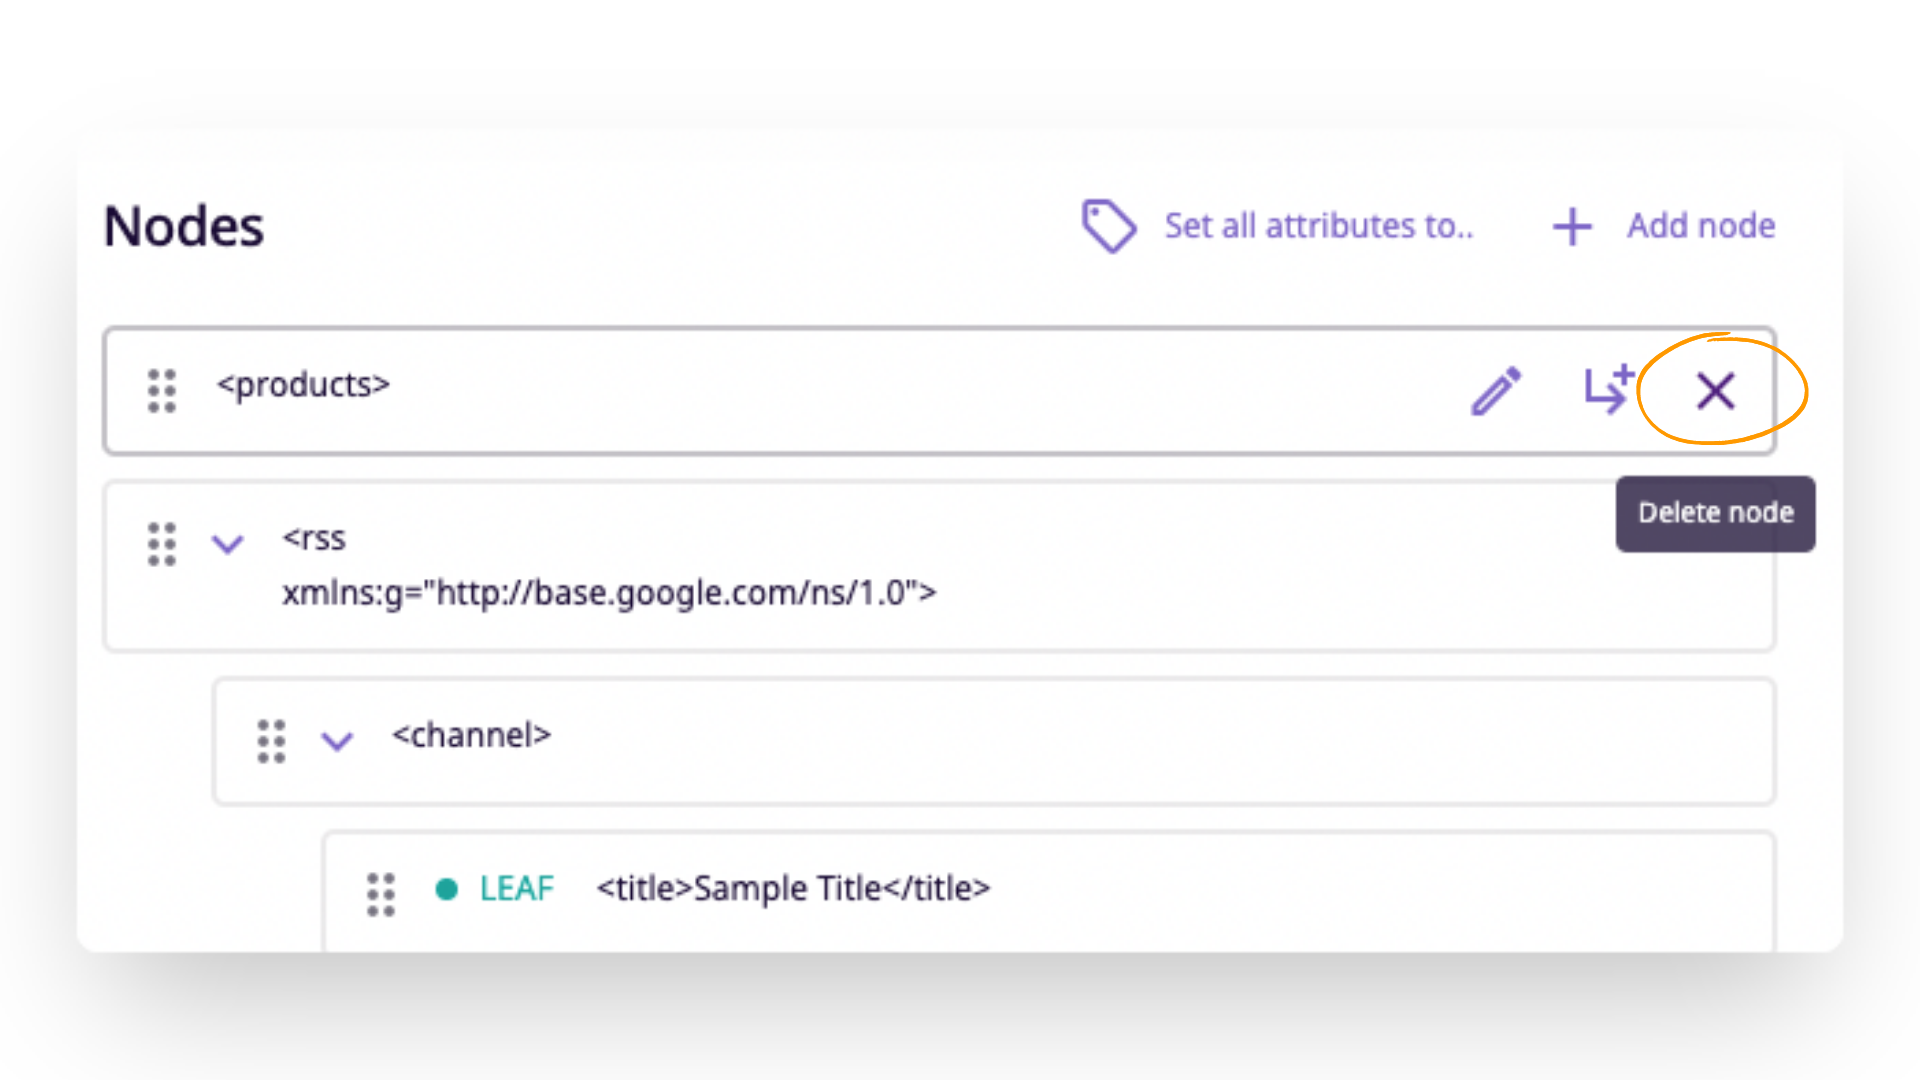Click the LEAF label on the title node
Screen dimensions: 1920x1080
pyautogui.click(x=516, y=888)
